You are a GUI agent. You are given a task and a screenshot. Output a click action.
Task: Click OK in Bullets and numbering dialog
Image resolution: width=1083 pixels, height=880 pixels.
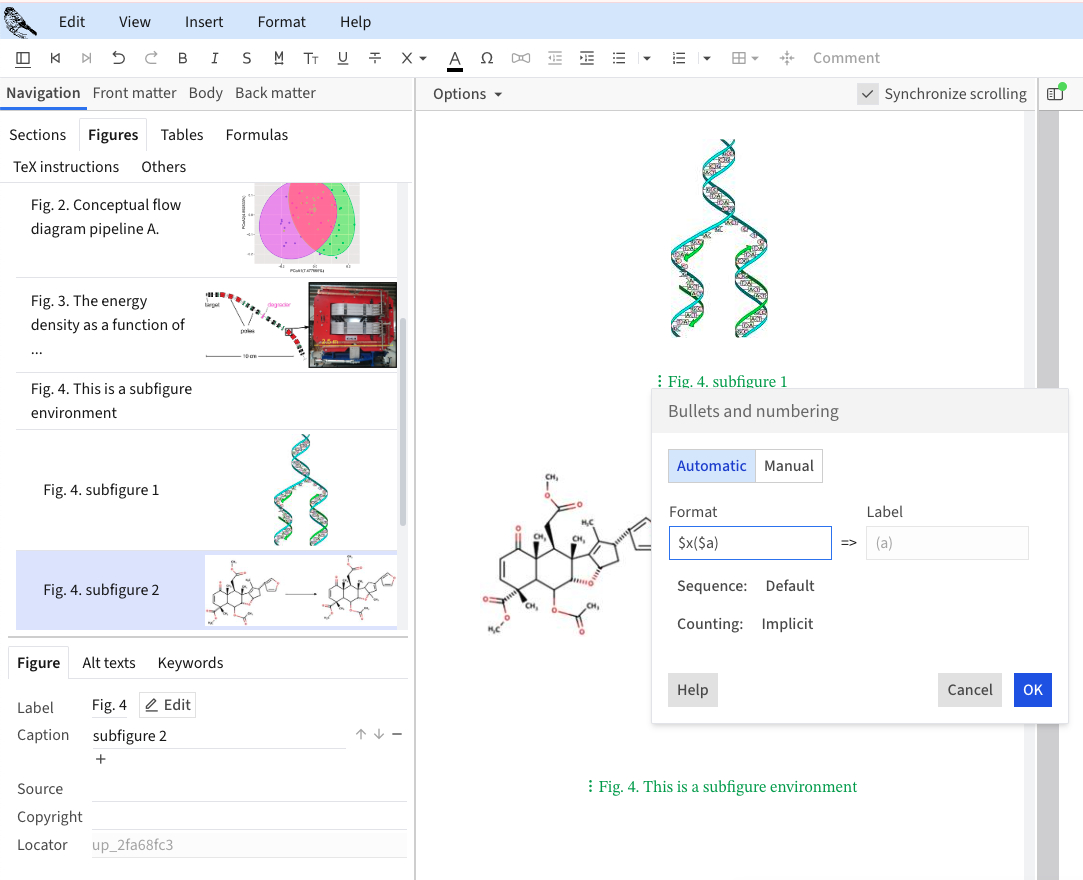1032,690
